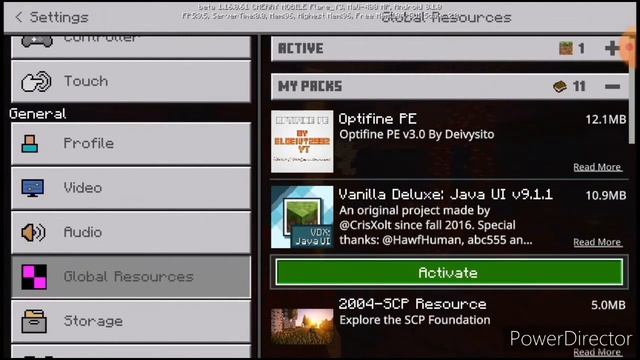The height and width of the screenshot is (360, 640).
Task: Click the Audio speaker icon
Action: [33, 233]
